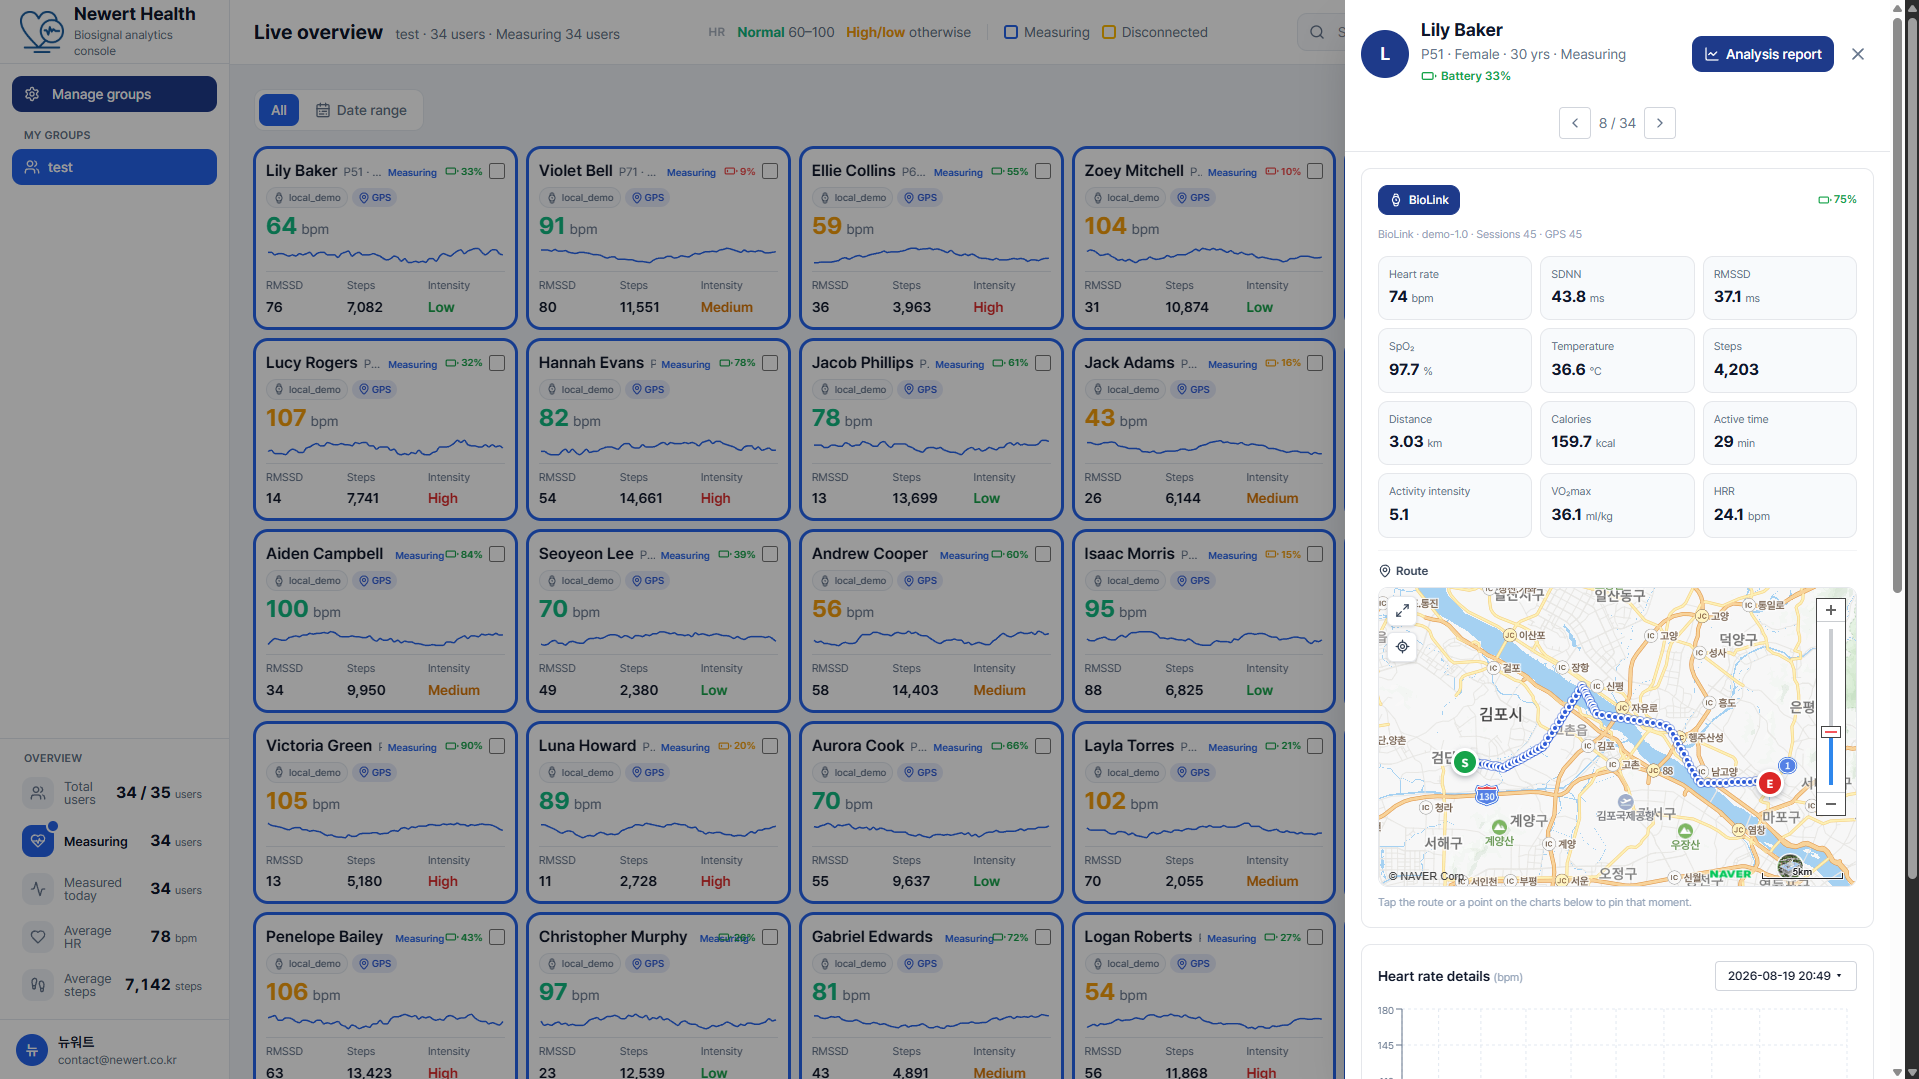Zoom in on the route map
The width and height of the screenshot is (1919, 1079).
[x=1831, y=610]
